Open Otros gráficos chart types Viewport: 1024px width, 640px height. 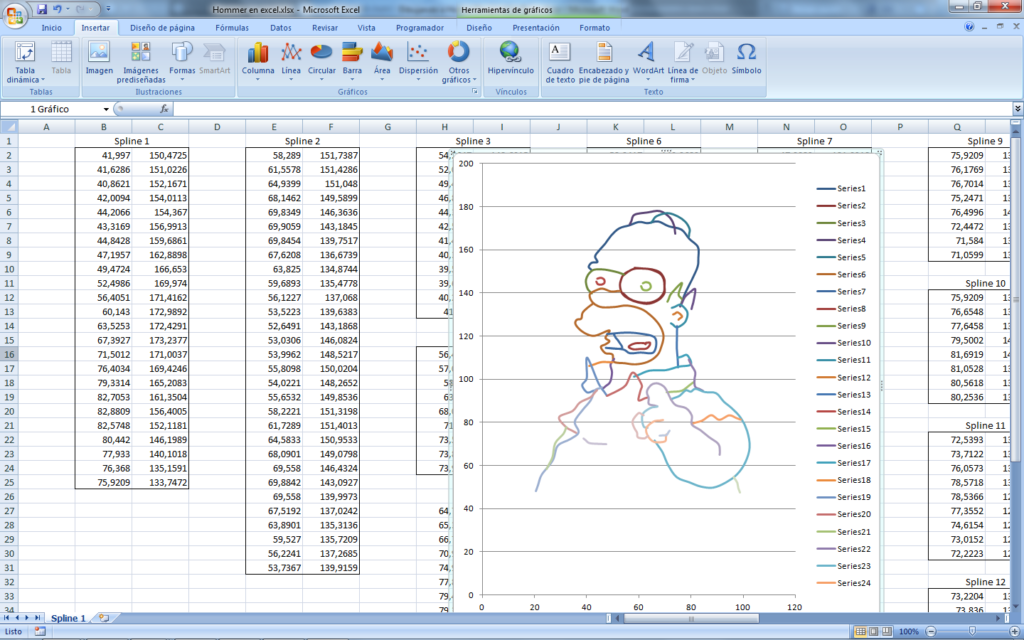coord(458,63)
